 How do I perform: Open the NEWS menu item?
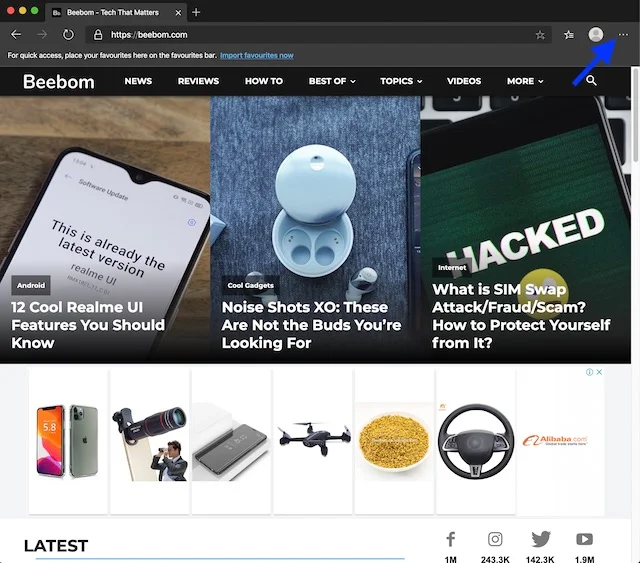click(x=138, y=81)
